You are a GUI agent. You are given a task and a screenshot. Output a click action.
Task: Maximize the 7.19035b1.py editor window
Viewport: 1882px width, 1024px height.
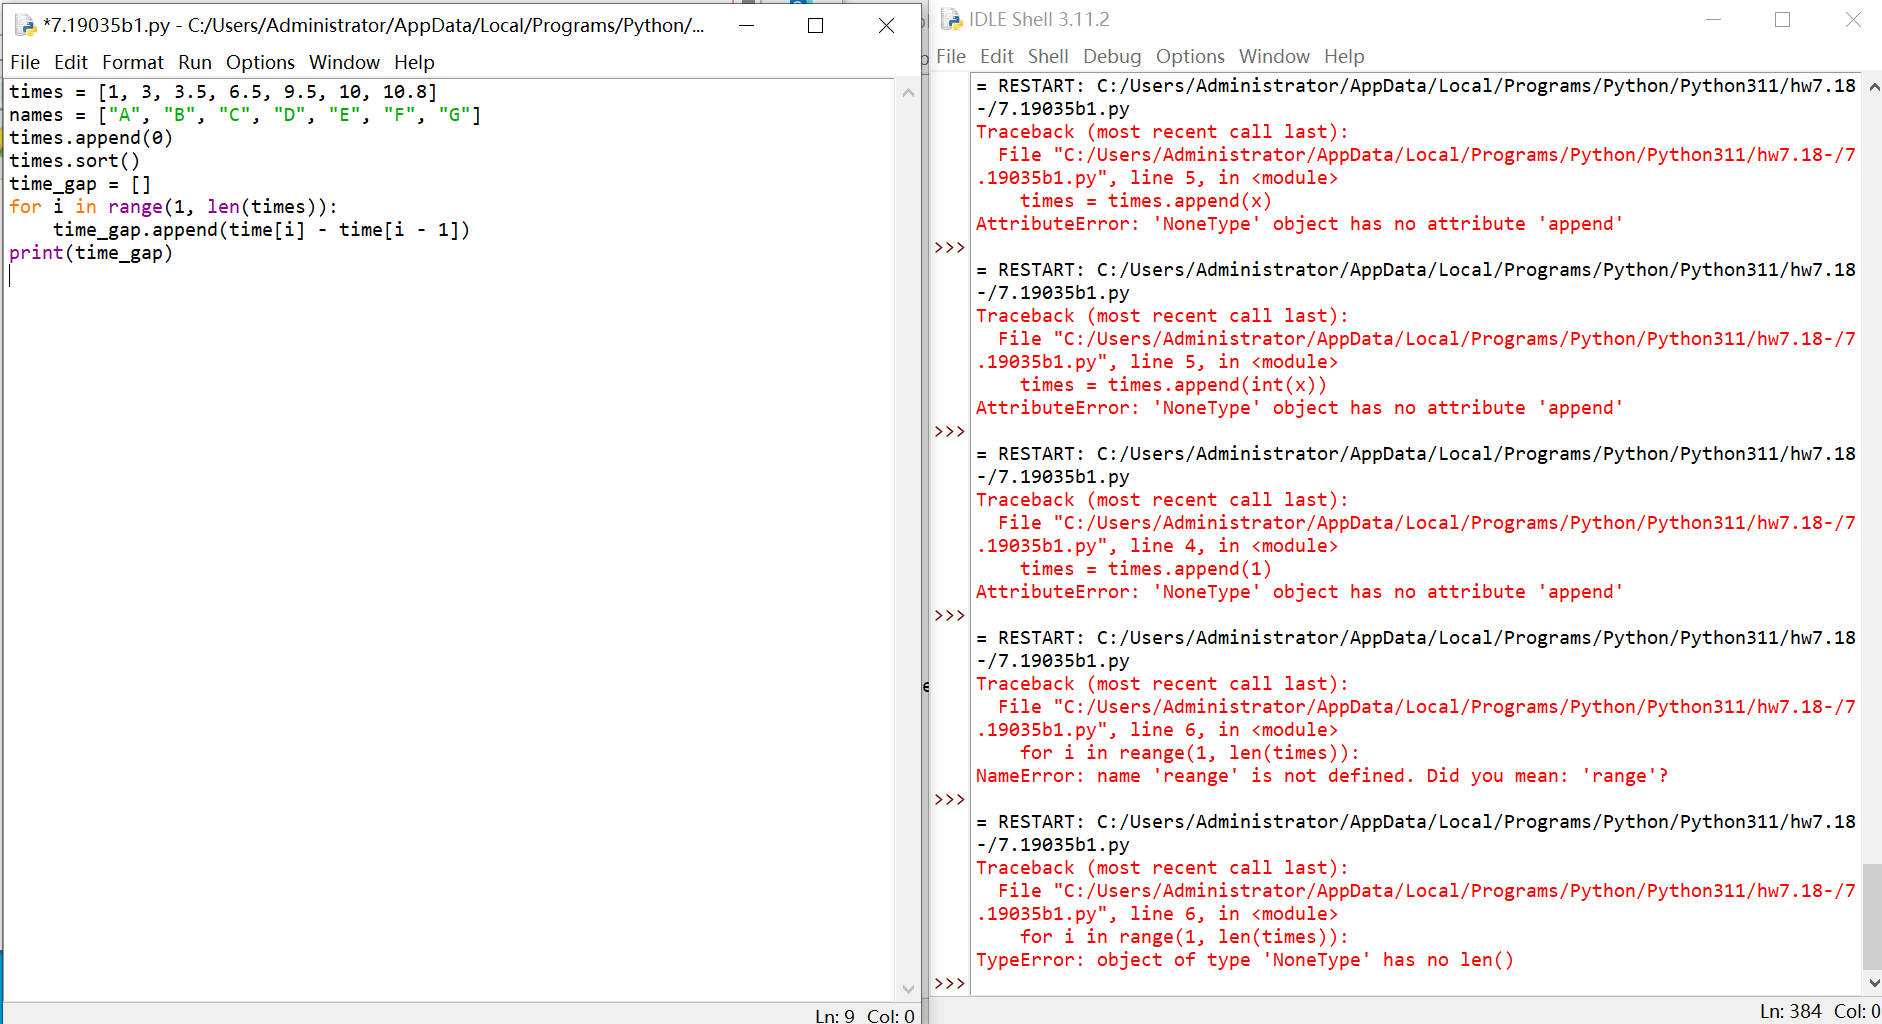[815, 25]
